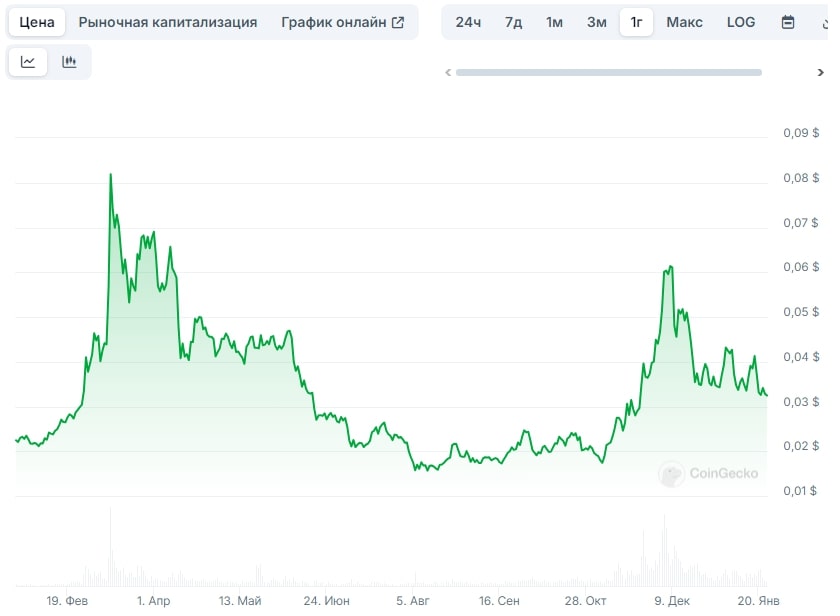The image size is (840, 616).
Task: Toggle the LOG scale option
Action: pyautogui.click(x=741, y=22)
